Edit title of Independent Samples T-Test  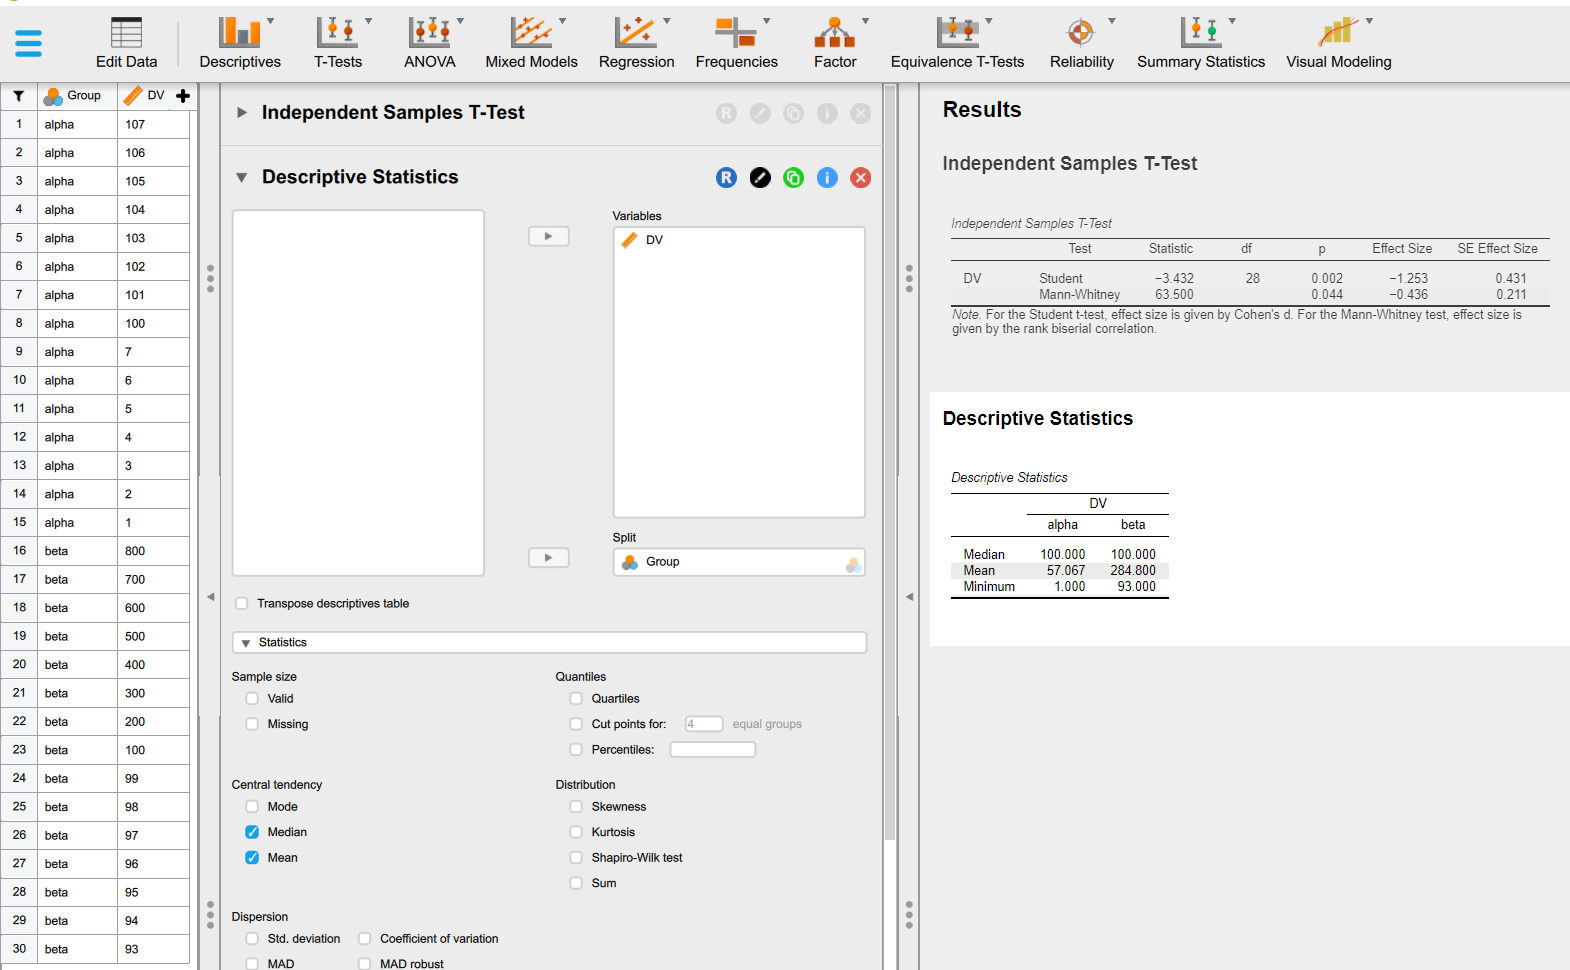[760, 114]
